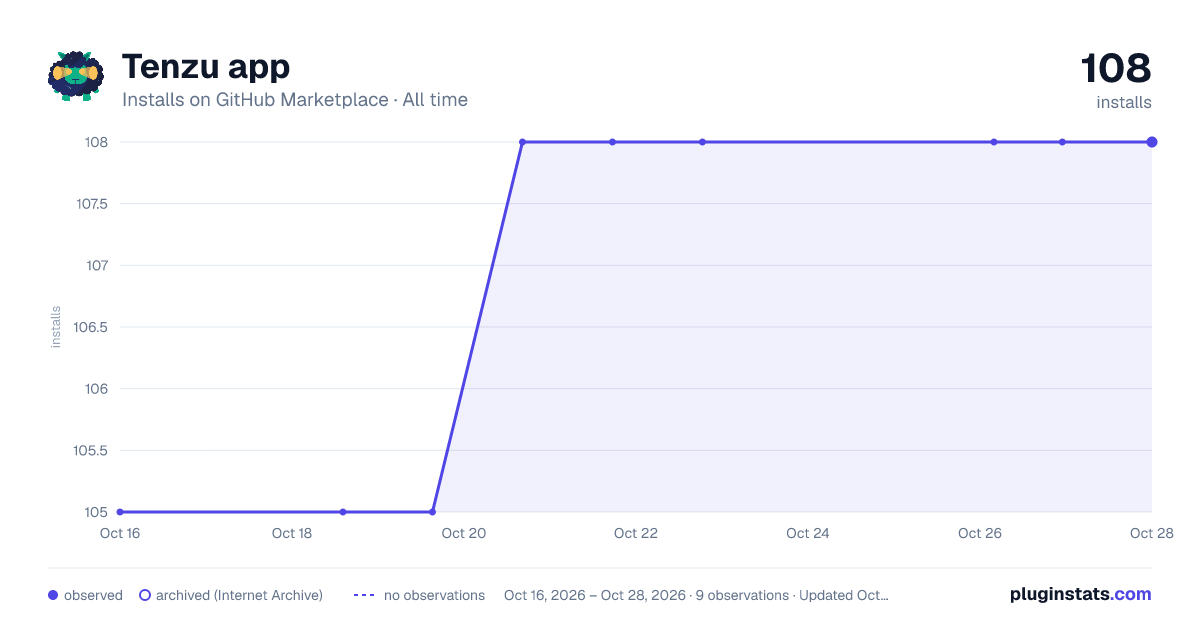Select the first data point at Oct 16
The height and width of the screenshot is (630, 1200).
pos(120,512)
